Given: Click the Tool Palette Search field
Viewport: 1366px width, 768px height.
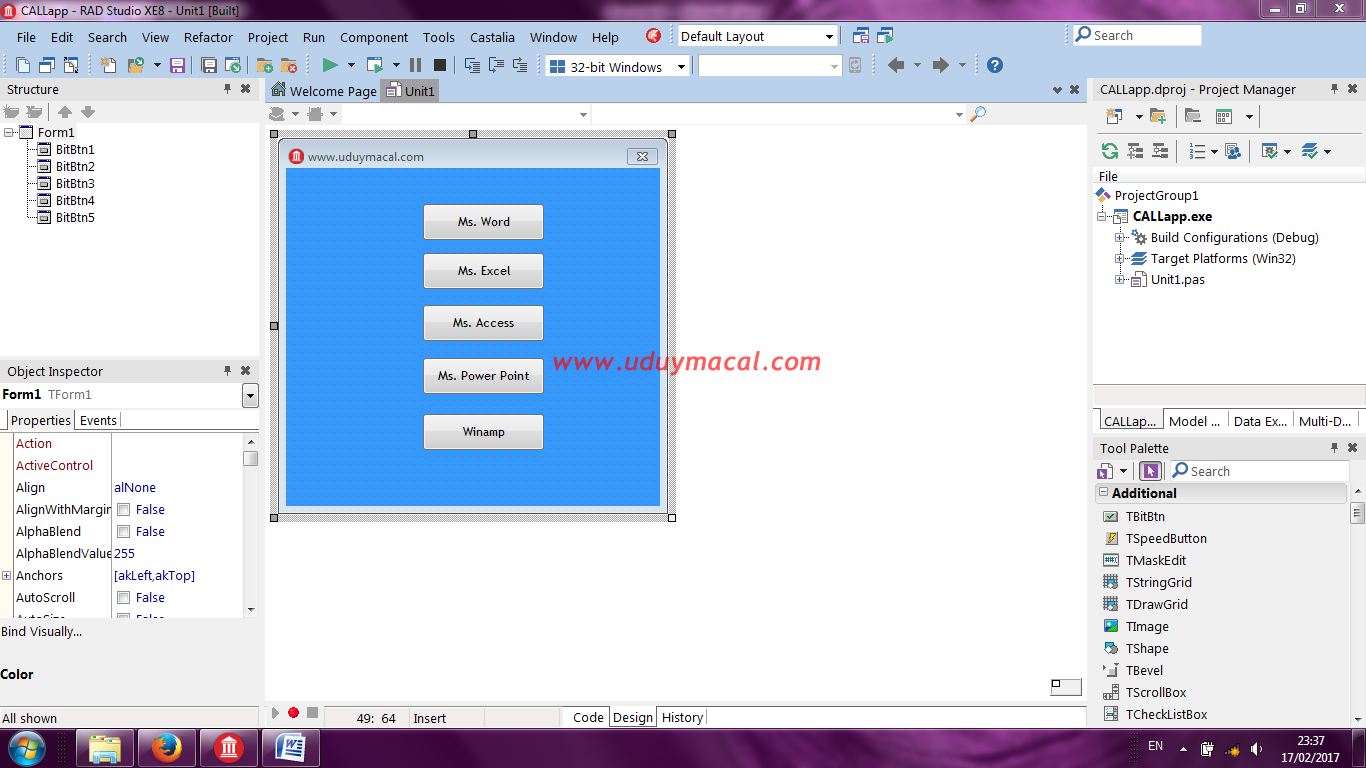Looking at the screenshot, I should click(1258, 471).
